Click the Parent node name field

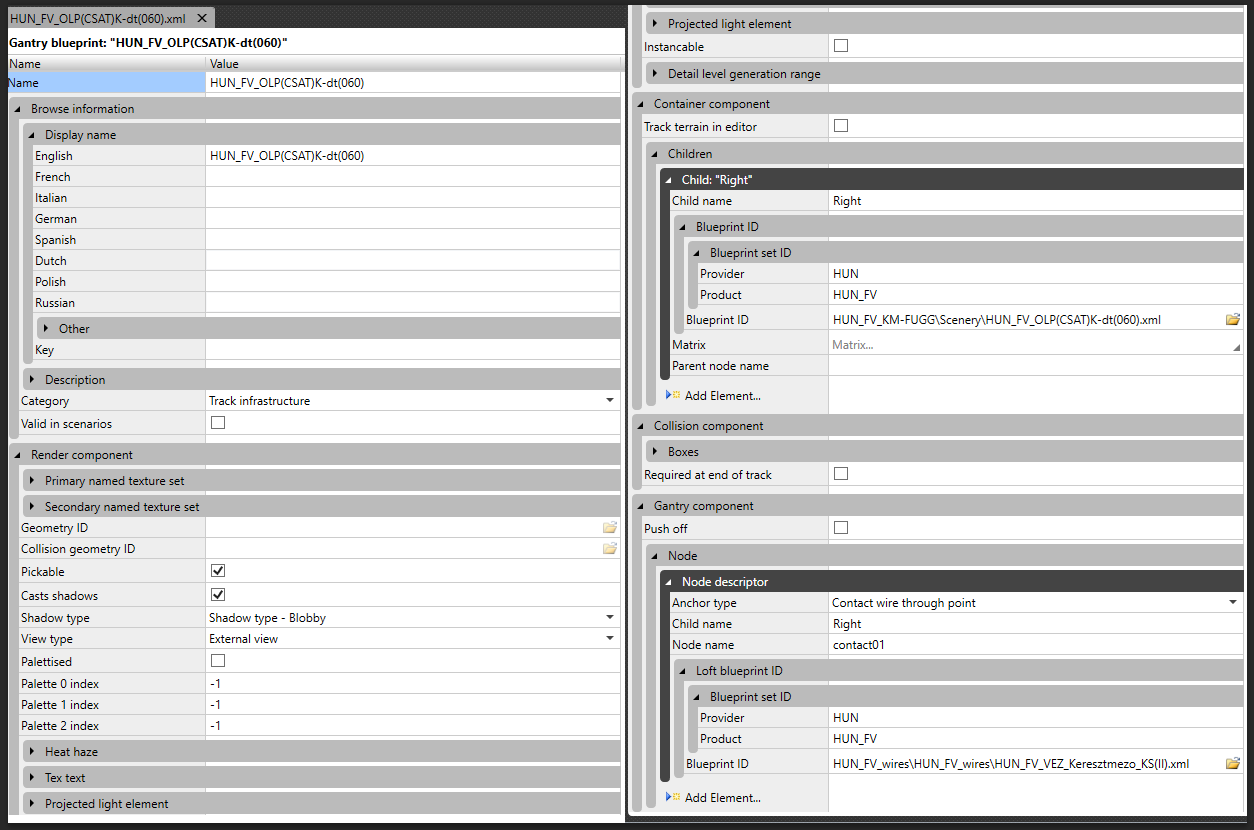point(1036,366)
